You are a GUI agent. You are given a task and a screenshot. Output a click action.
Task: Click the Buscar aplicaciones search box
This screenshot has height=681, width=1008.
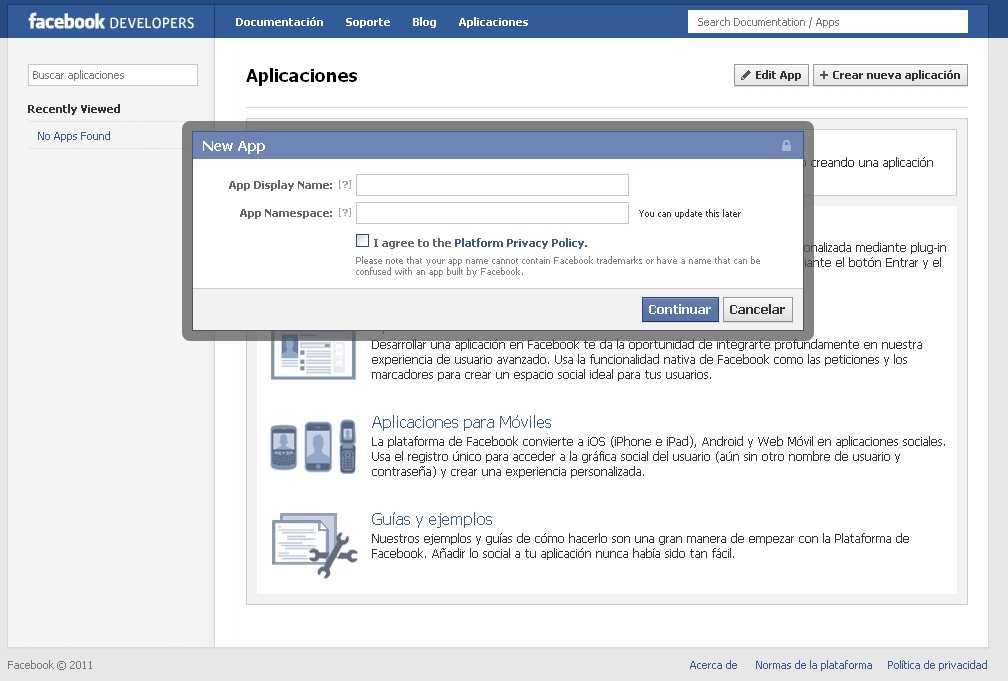[x=112, y=75]
